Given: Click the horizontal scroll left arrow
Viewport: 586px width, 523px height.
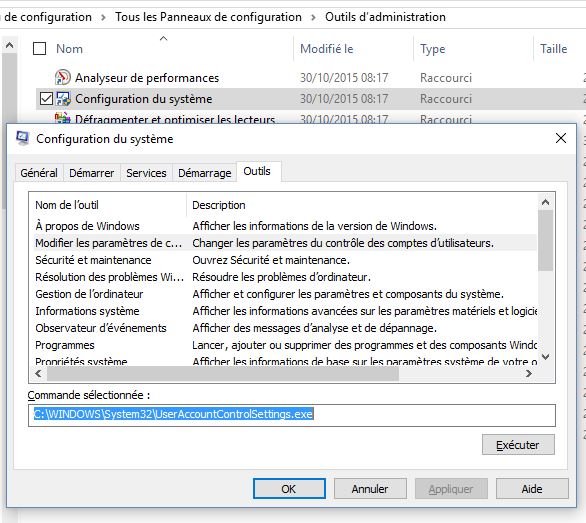Looking at the screenshot, I should [x=38, y=373].
